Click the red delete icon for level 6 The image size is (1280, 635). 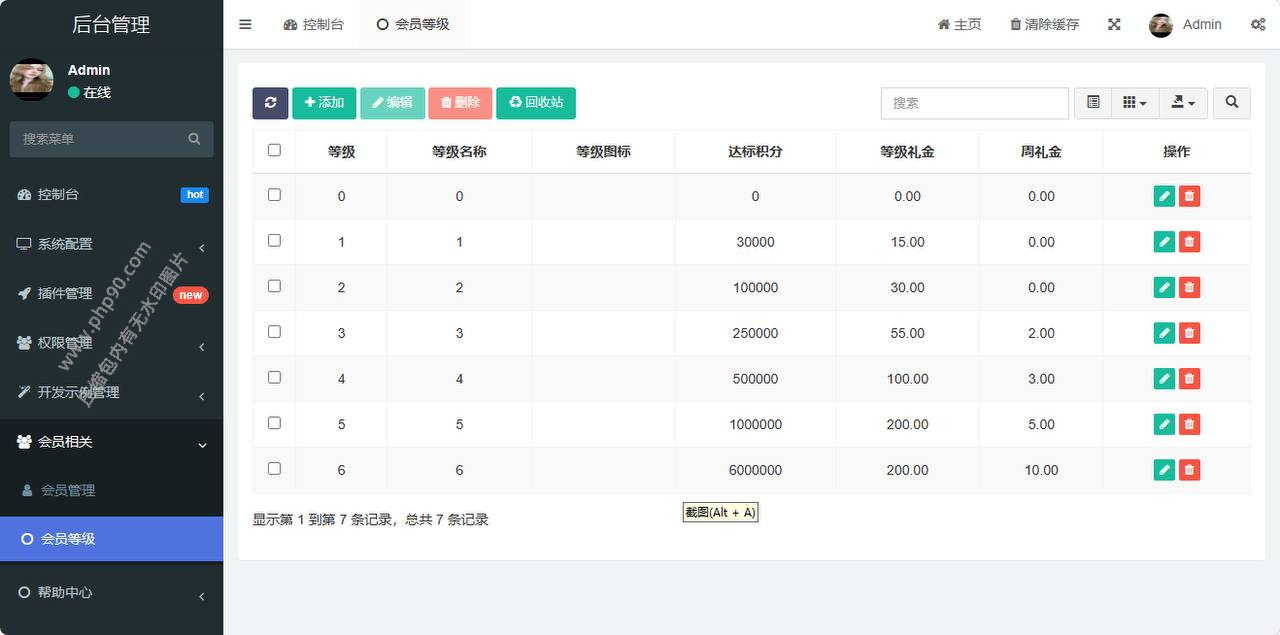pyautogui.click(x=1189, y=470)
